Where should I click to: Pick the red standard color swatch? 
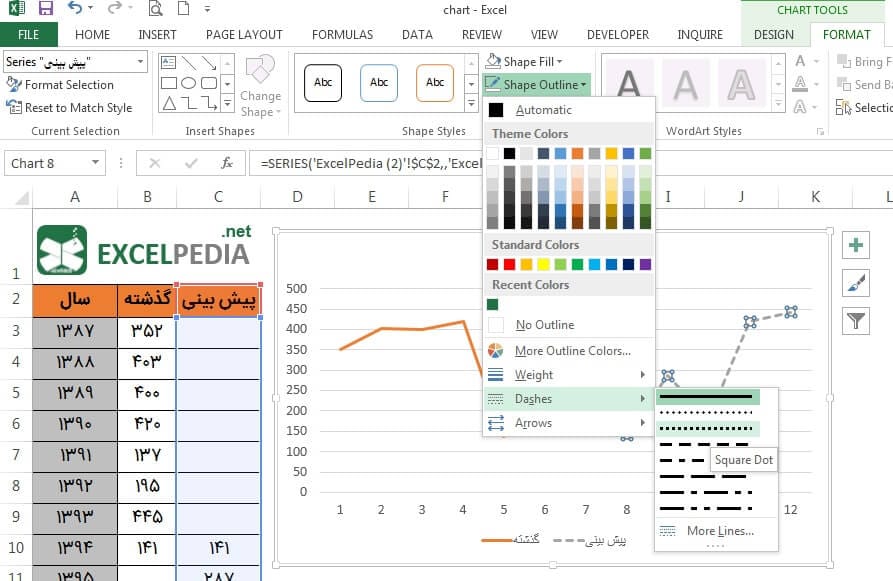(x=509, y=264)
